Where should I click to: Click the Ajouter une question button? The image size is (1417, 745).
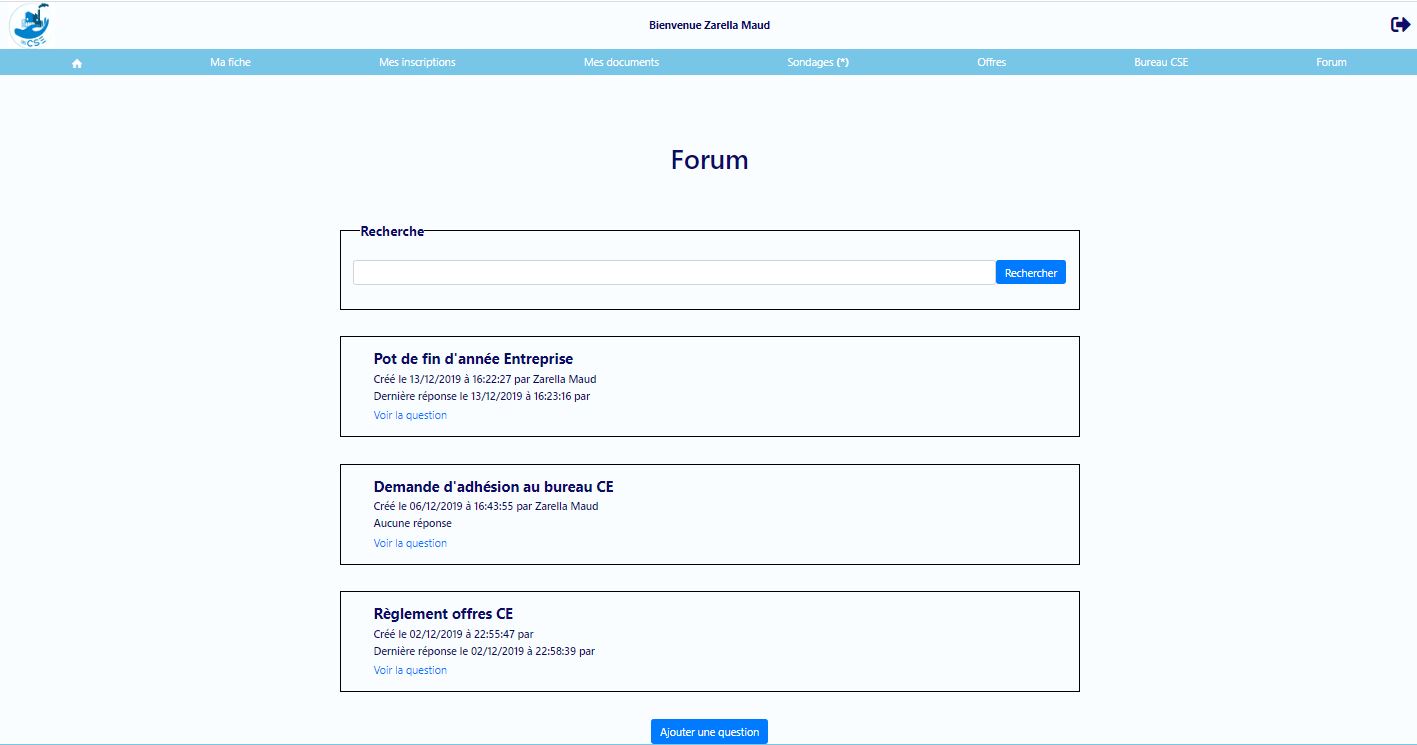[x=709, y=732]
